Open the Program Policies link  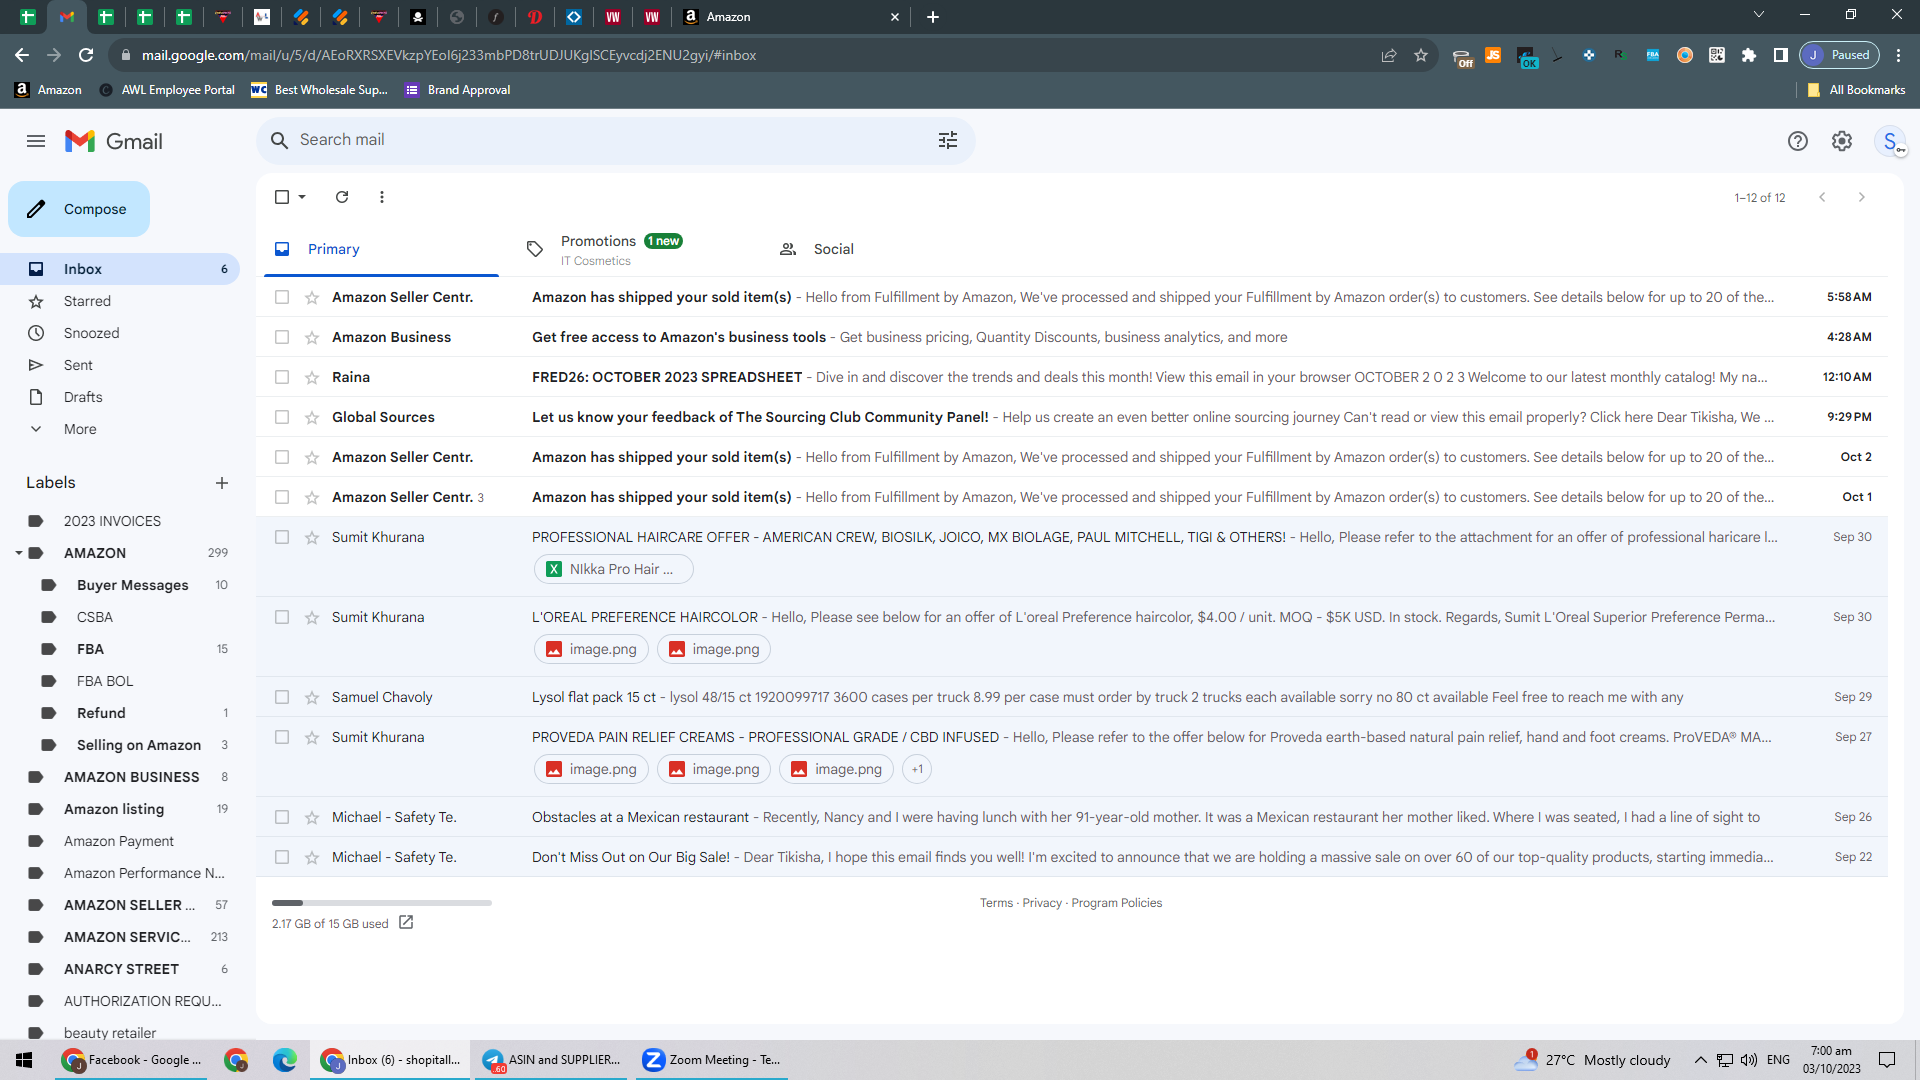pos(1117,903)
